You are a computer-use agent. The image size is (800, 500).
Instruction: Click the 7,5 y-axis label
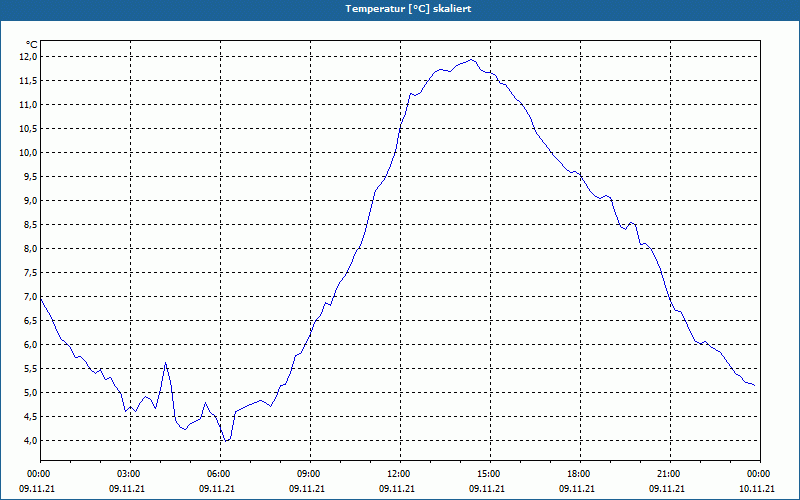31,272
